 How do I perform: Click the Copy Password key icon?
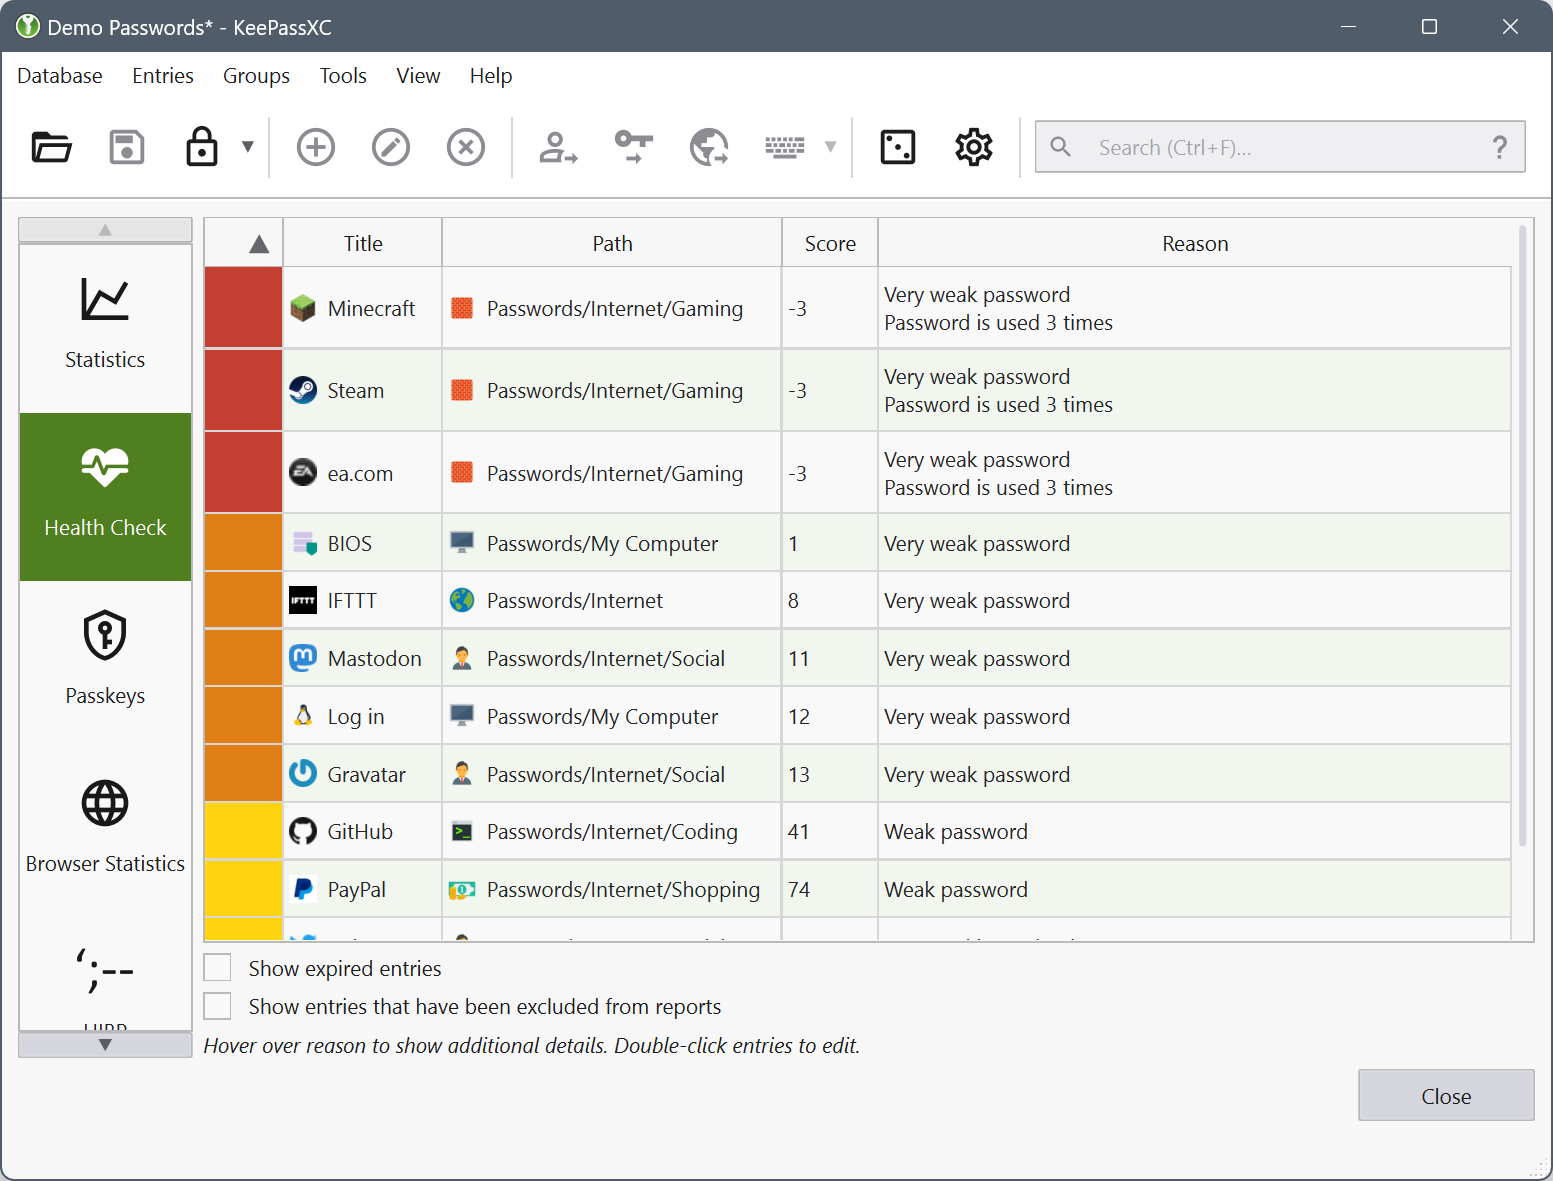click(x=633, y=147)
